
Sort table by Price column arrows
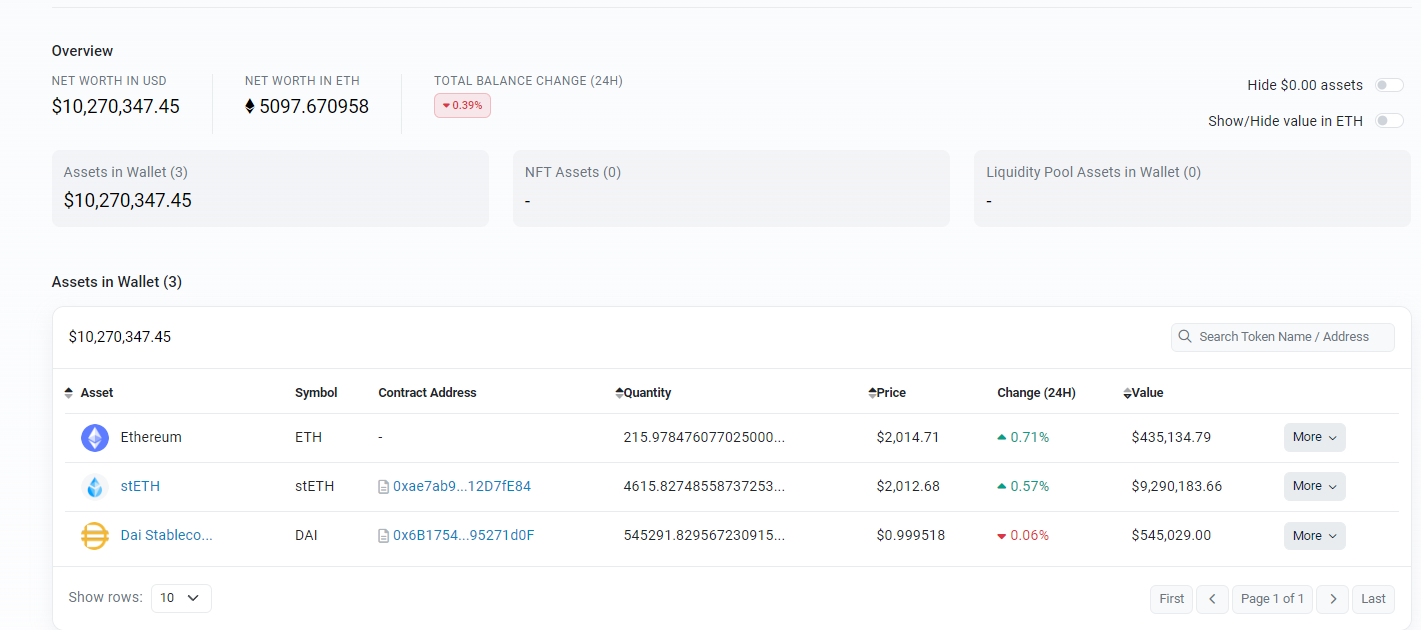pyautogui.click(x=872, y=393)
